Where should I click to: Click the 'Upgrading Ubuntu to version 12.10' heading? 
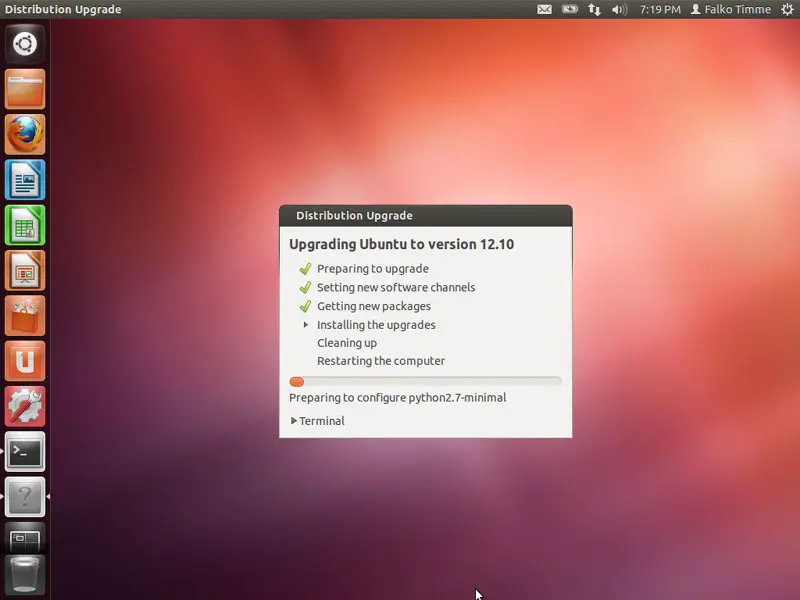coord(402,244)
